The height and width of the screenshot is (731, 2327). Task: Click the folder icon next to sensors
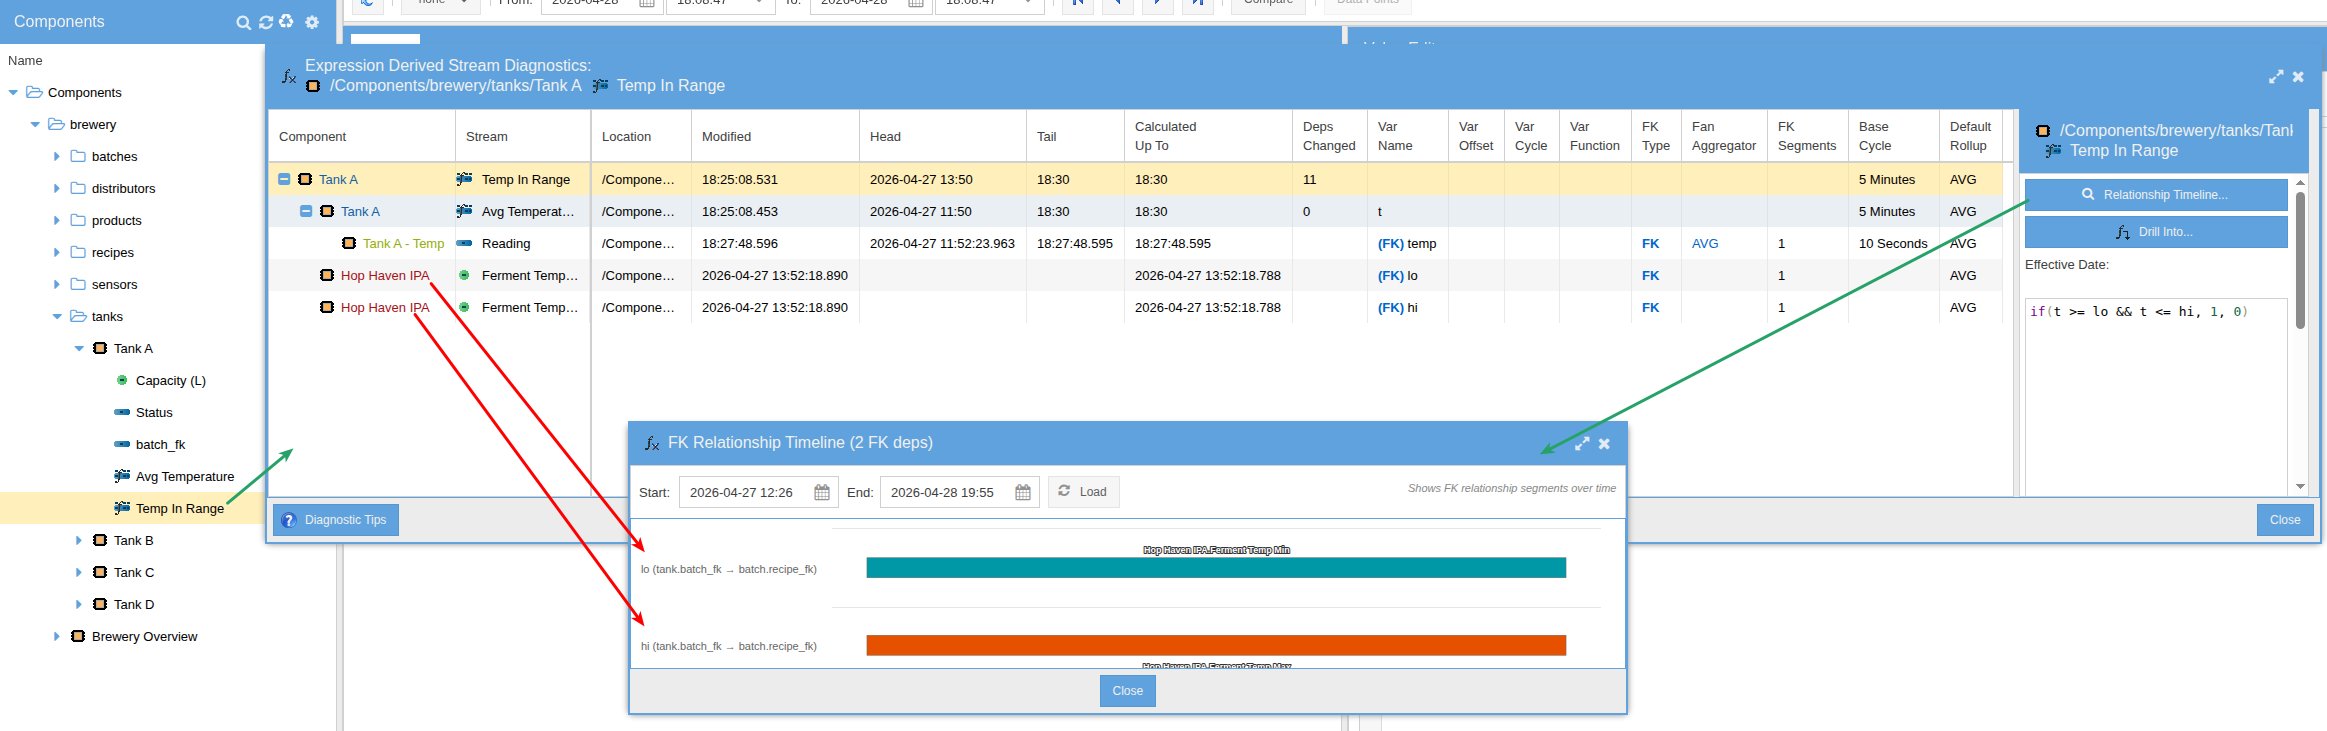pos(78,284)
